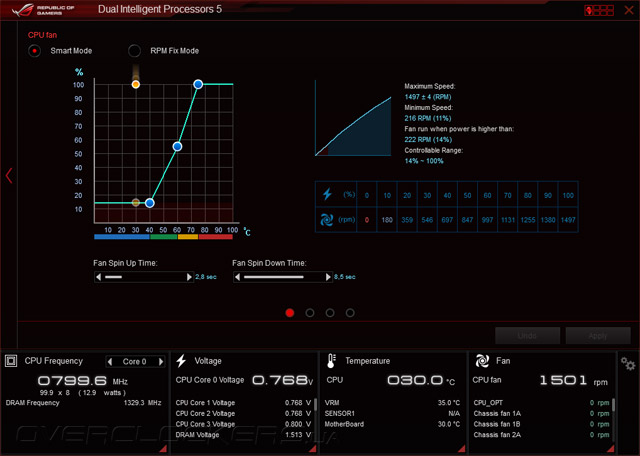
Task: Go to the first red page indicator dot
Action: (x=290, y=313)
